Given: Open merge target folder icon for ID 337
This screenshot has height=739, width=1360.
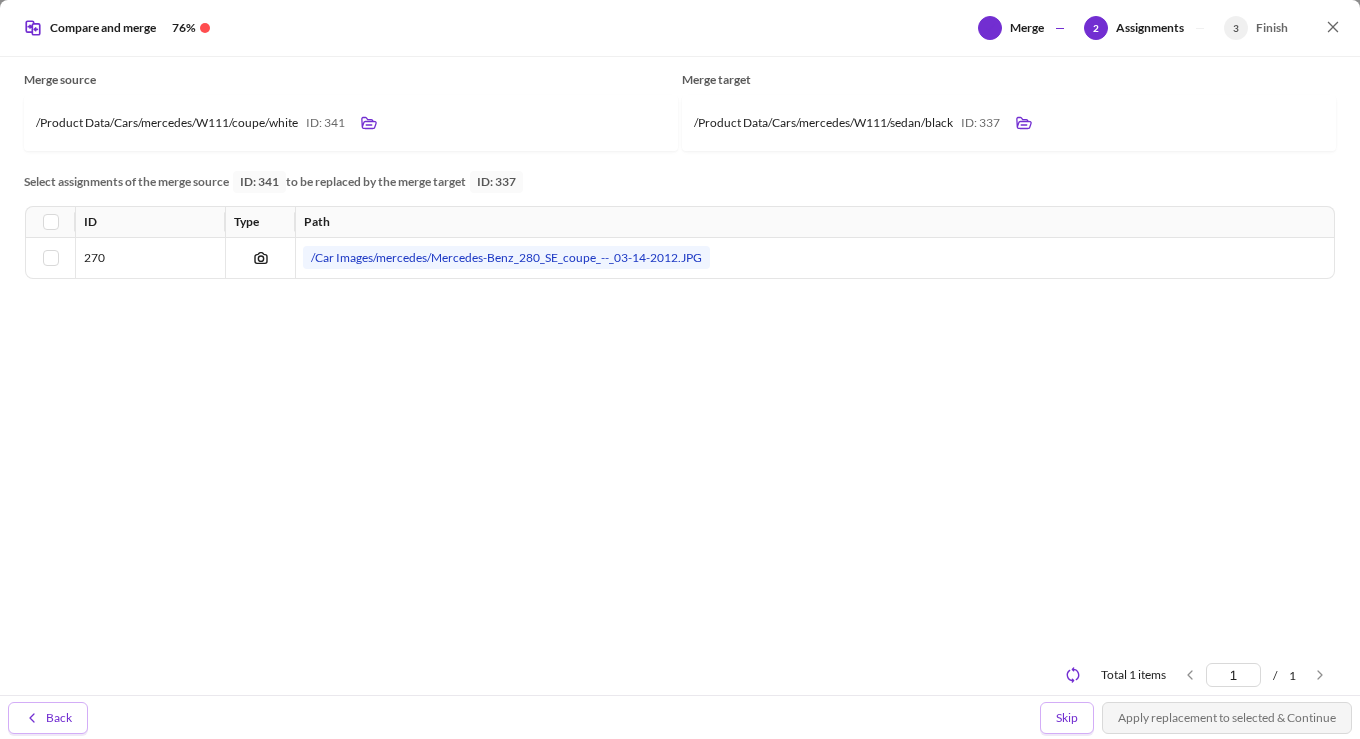Looking at the screenshot, I should tap(1024, 123).
